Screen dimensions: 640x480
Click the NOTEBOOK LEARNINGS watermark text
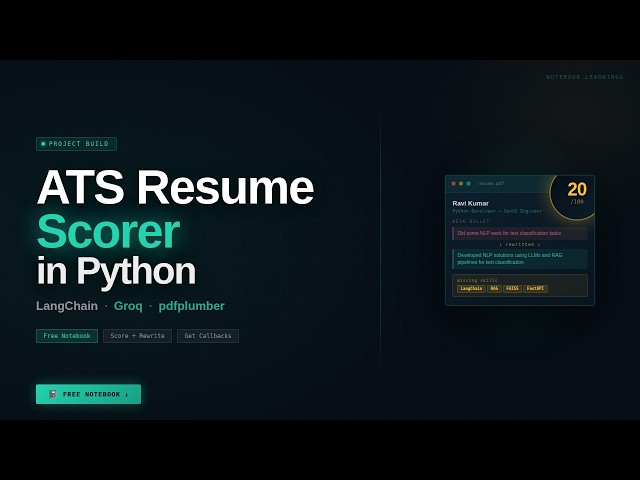584,77
